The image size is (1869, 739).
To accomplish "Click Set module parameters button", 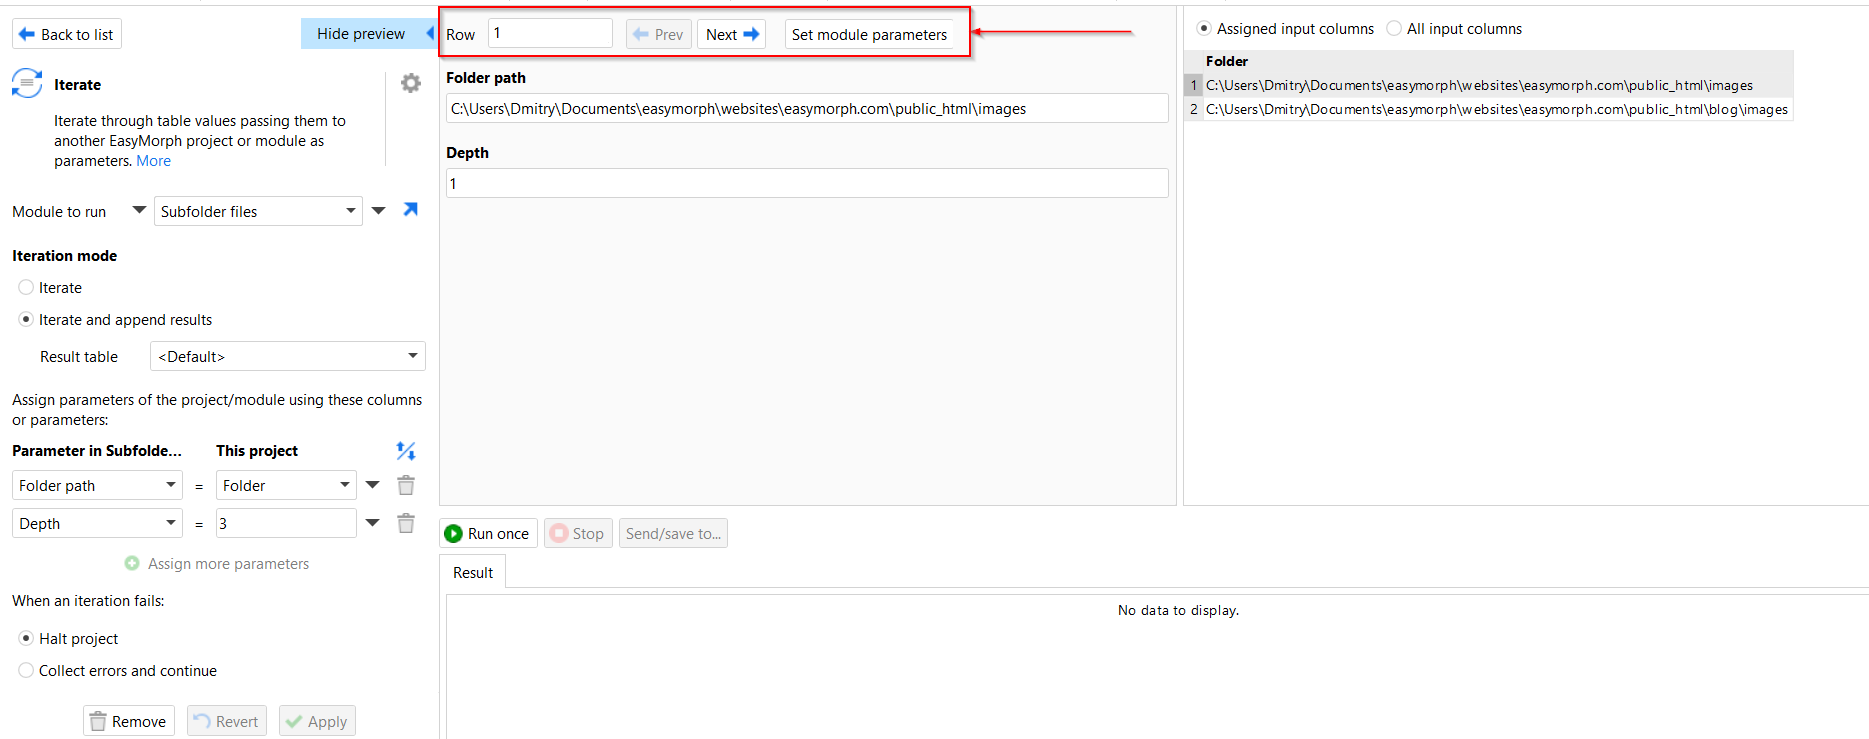I will [868, 35].
